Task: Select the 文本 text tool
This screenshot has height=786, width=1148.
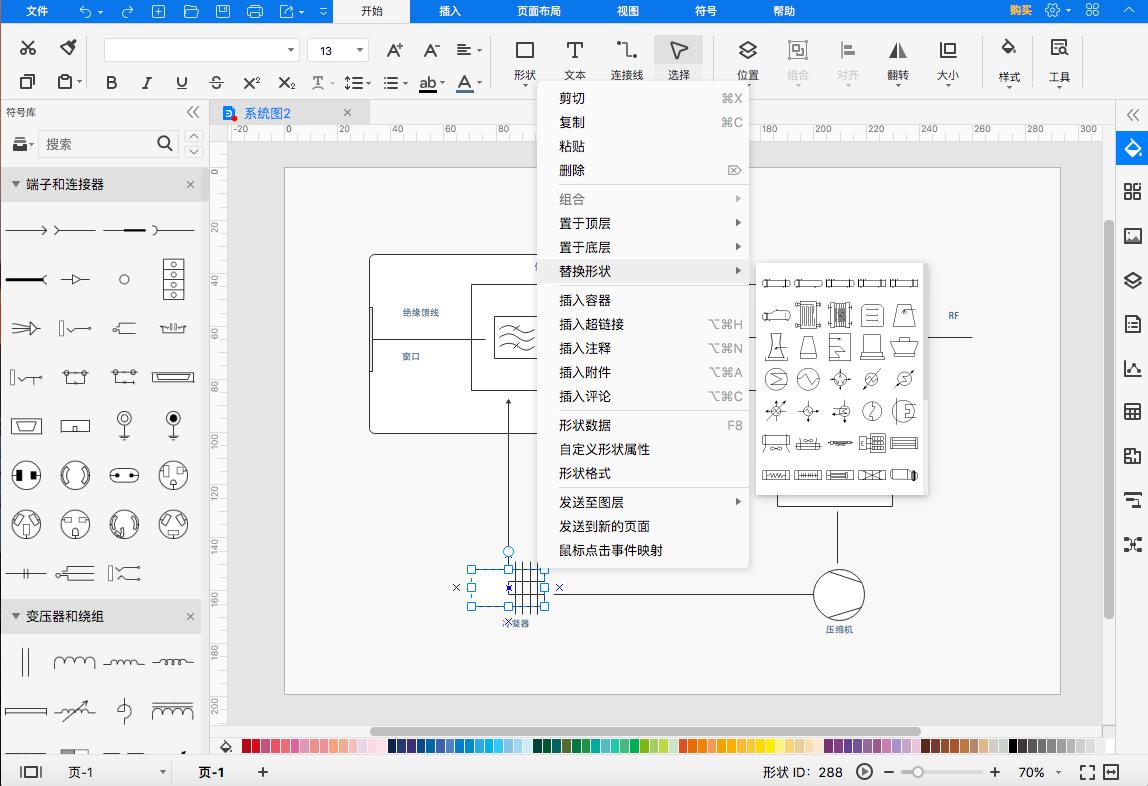Action: tap(574, 57)
